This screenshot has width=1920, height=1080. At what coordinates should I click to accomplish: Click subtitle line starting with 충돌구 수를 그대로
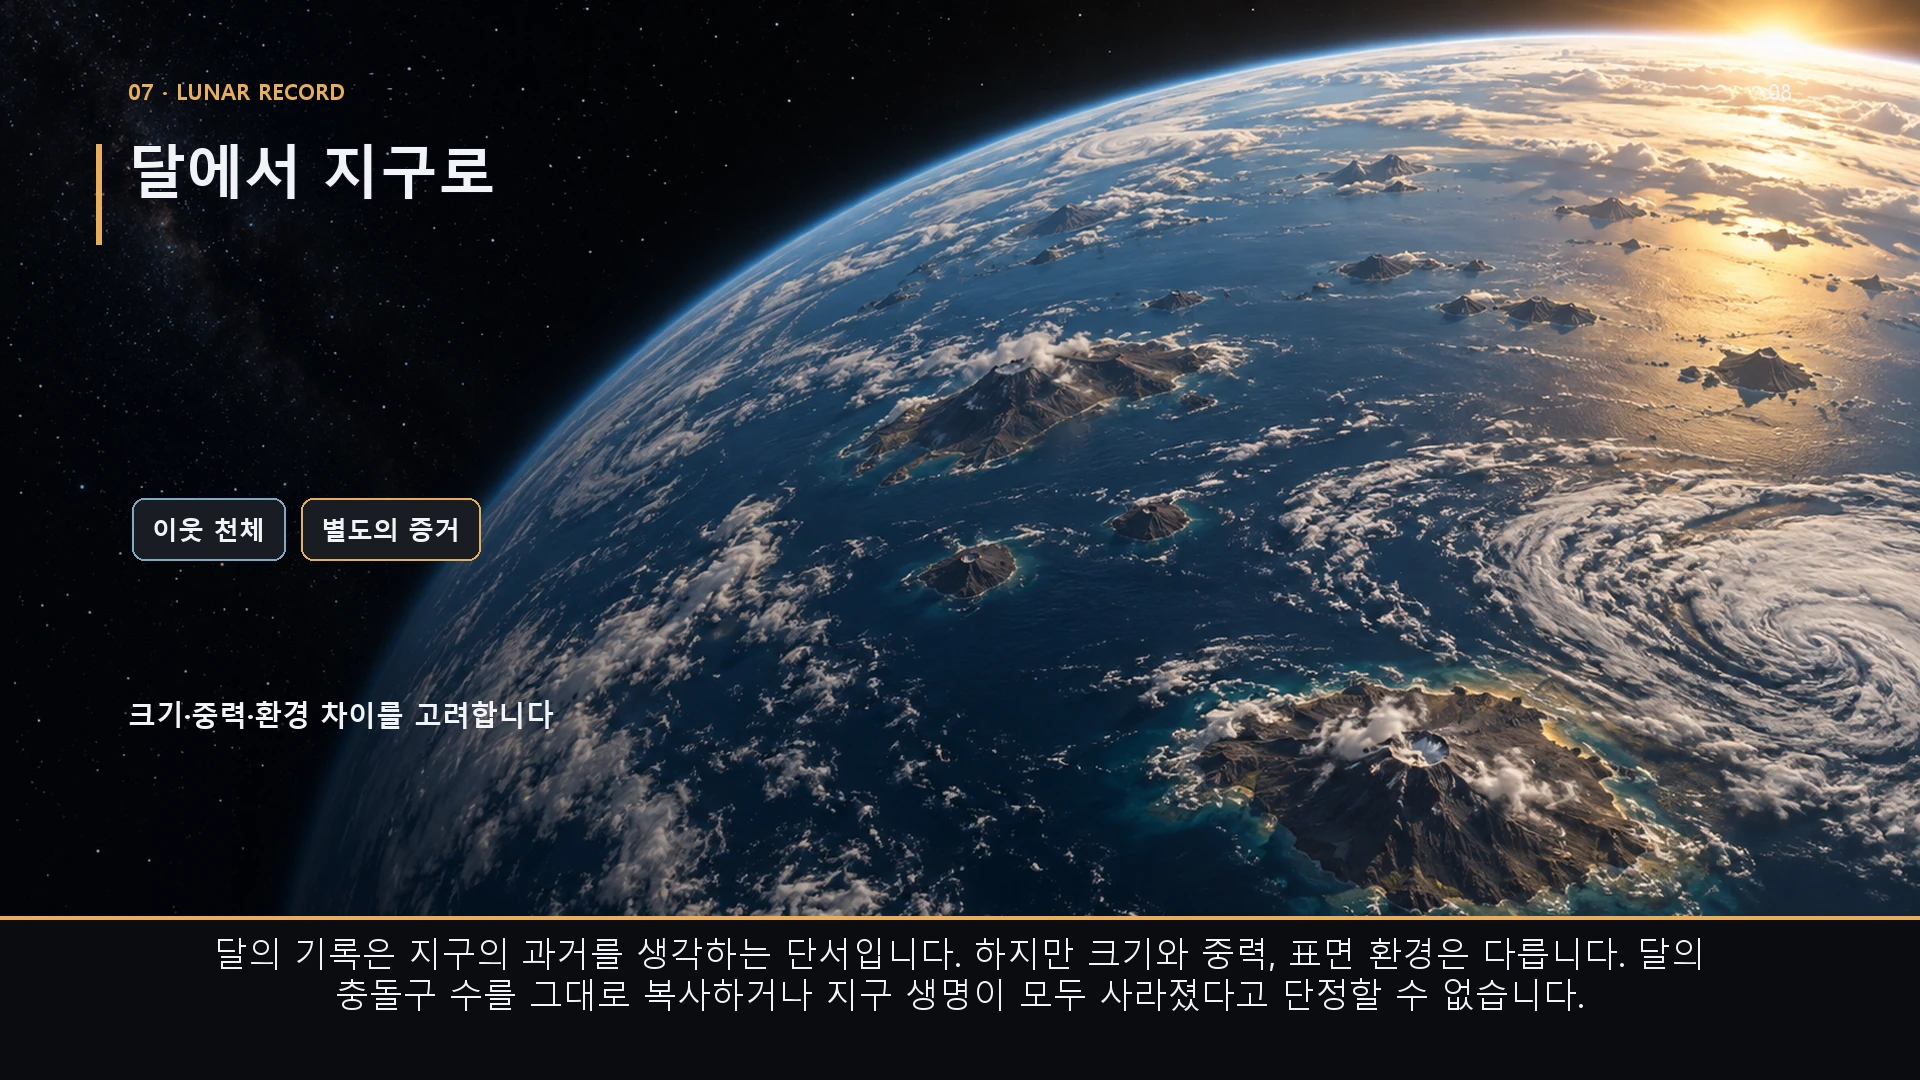click(x=960, y=995)
